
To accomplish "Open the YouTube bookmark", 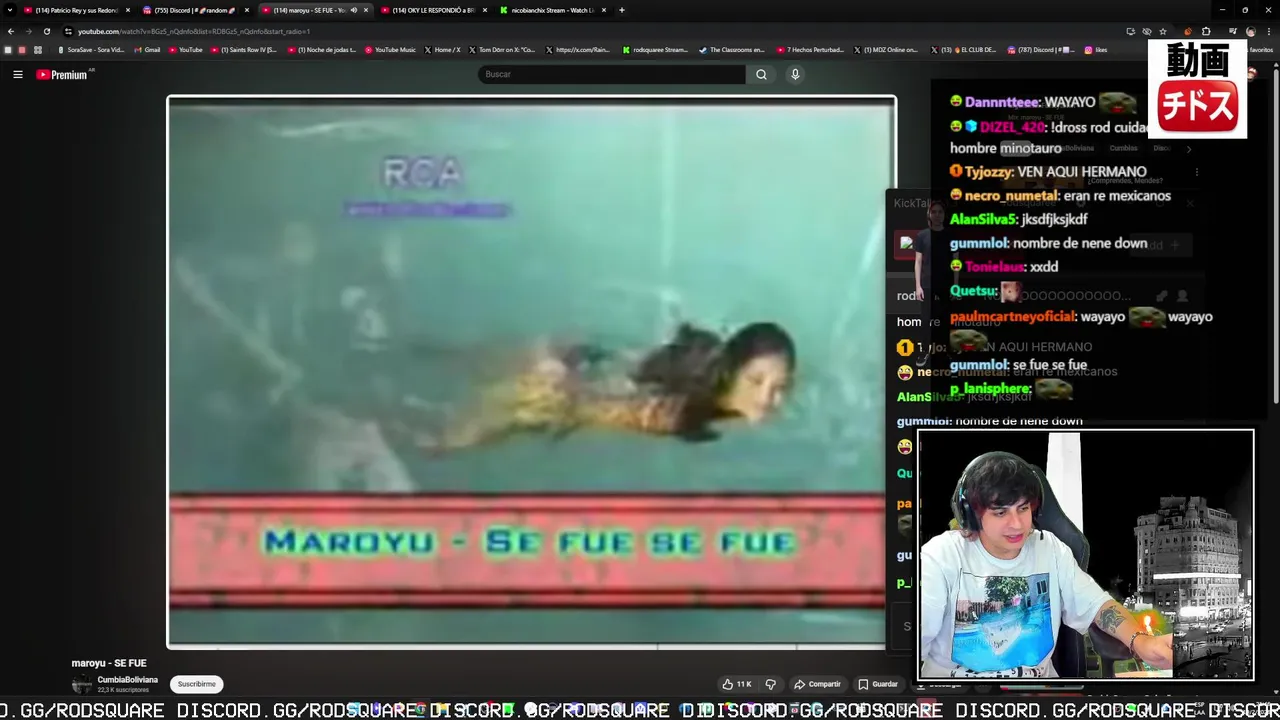I will [x=185, y=50].
